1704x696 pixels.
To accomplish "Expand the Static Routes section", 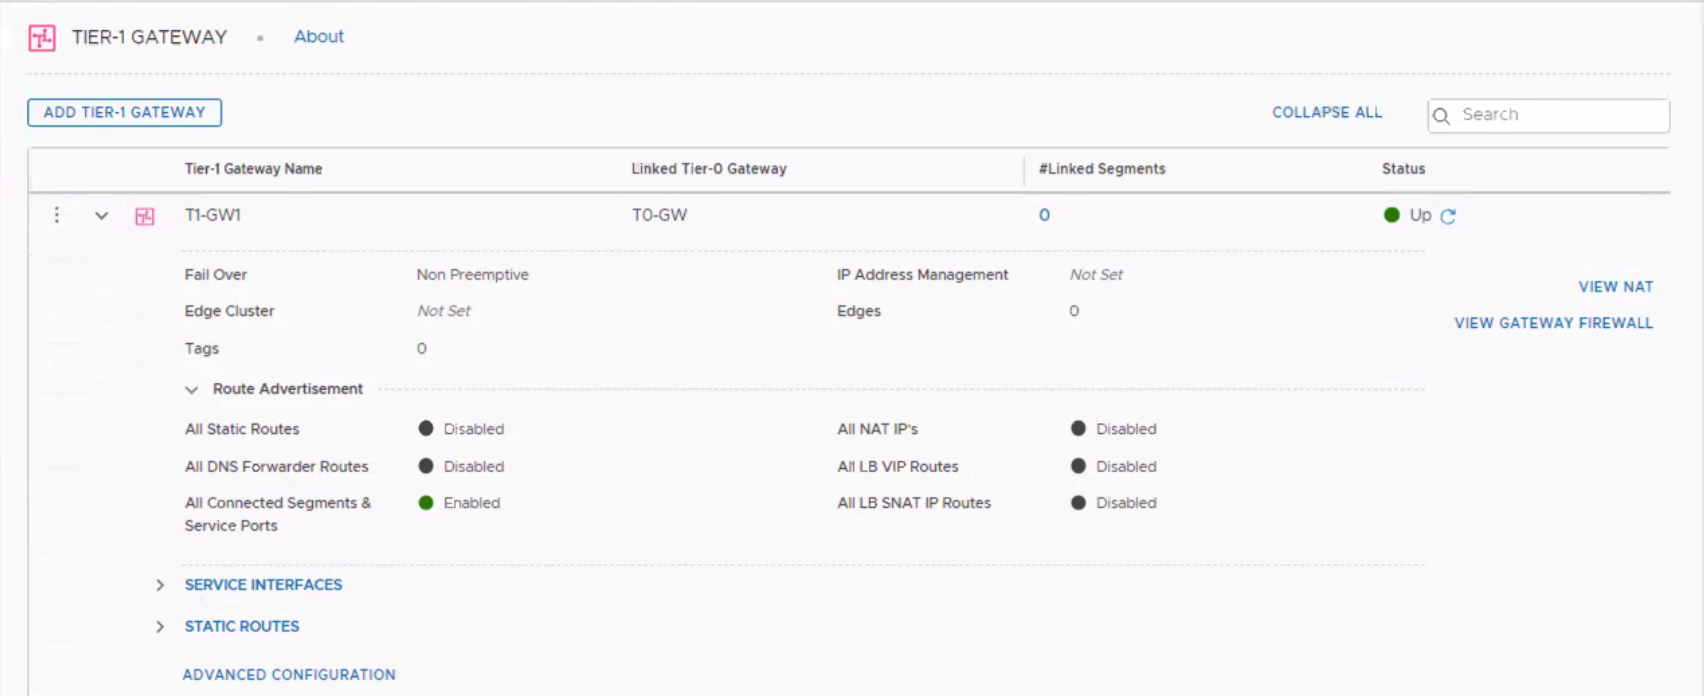I will pyautogui.click(x=160, y=627).
